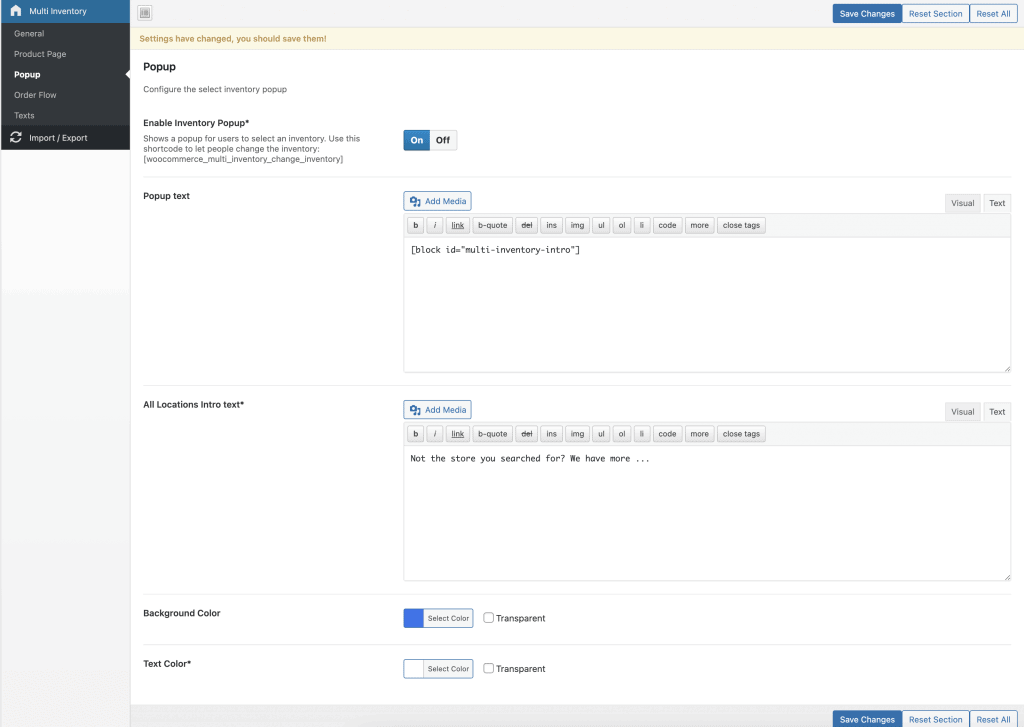1024x727 pixels.
Task: Switch Popup text editor to Text tab
Action: coord(997,203)
